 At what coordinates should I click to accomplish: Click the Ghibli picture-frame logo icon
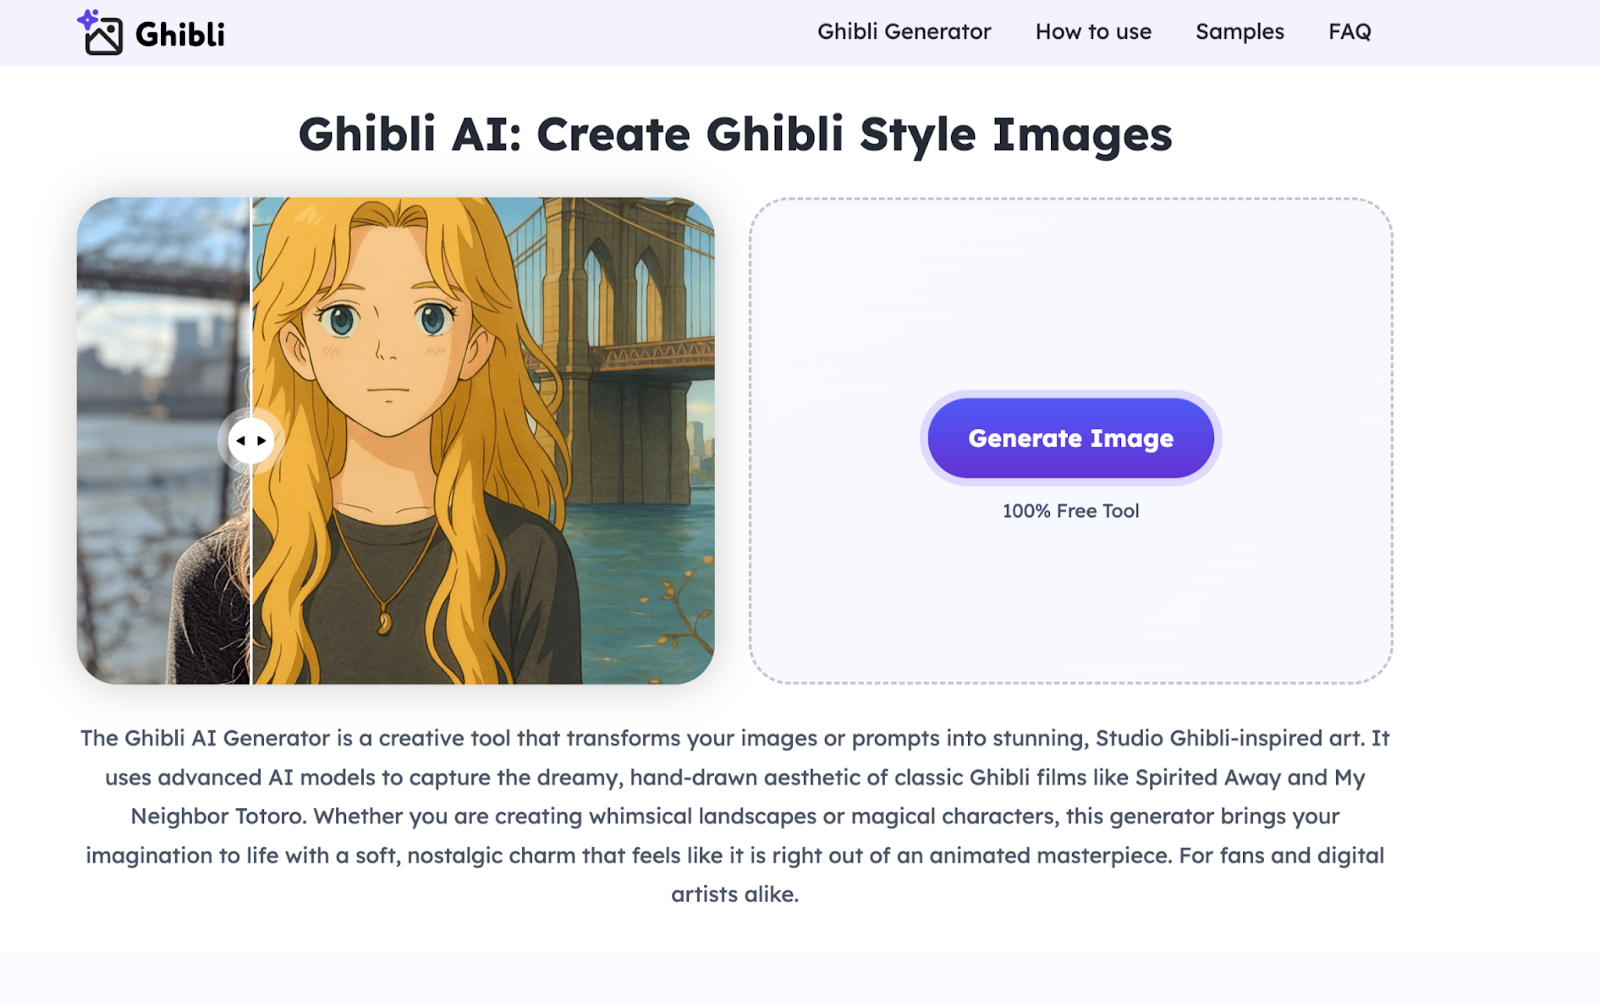(x=103, y=37)
